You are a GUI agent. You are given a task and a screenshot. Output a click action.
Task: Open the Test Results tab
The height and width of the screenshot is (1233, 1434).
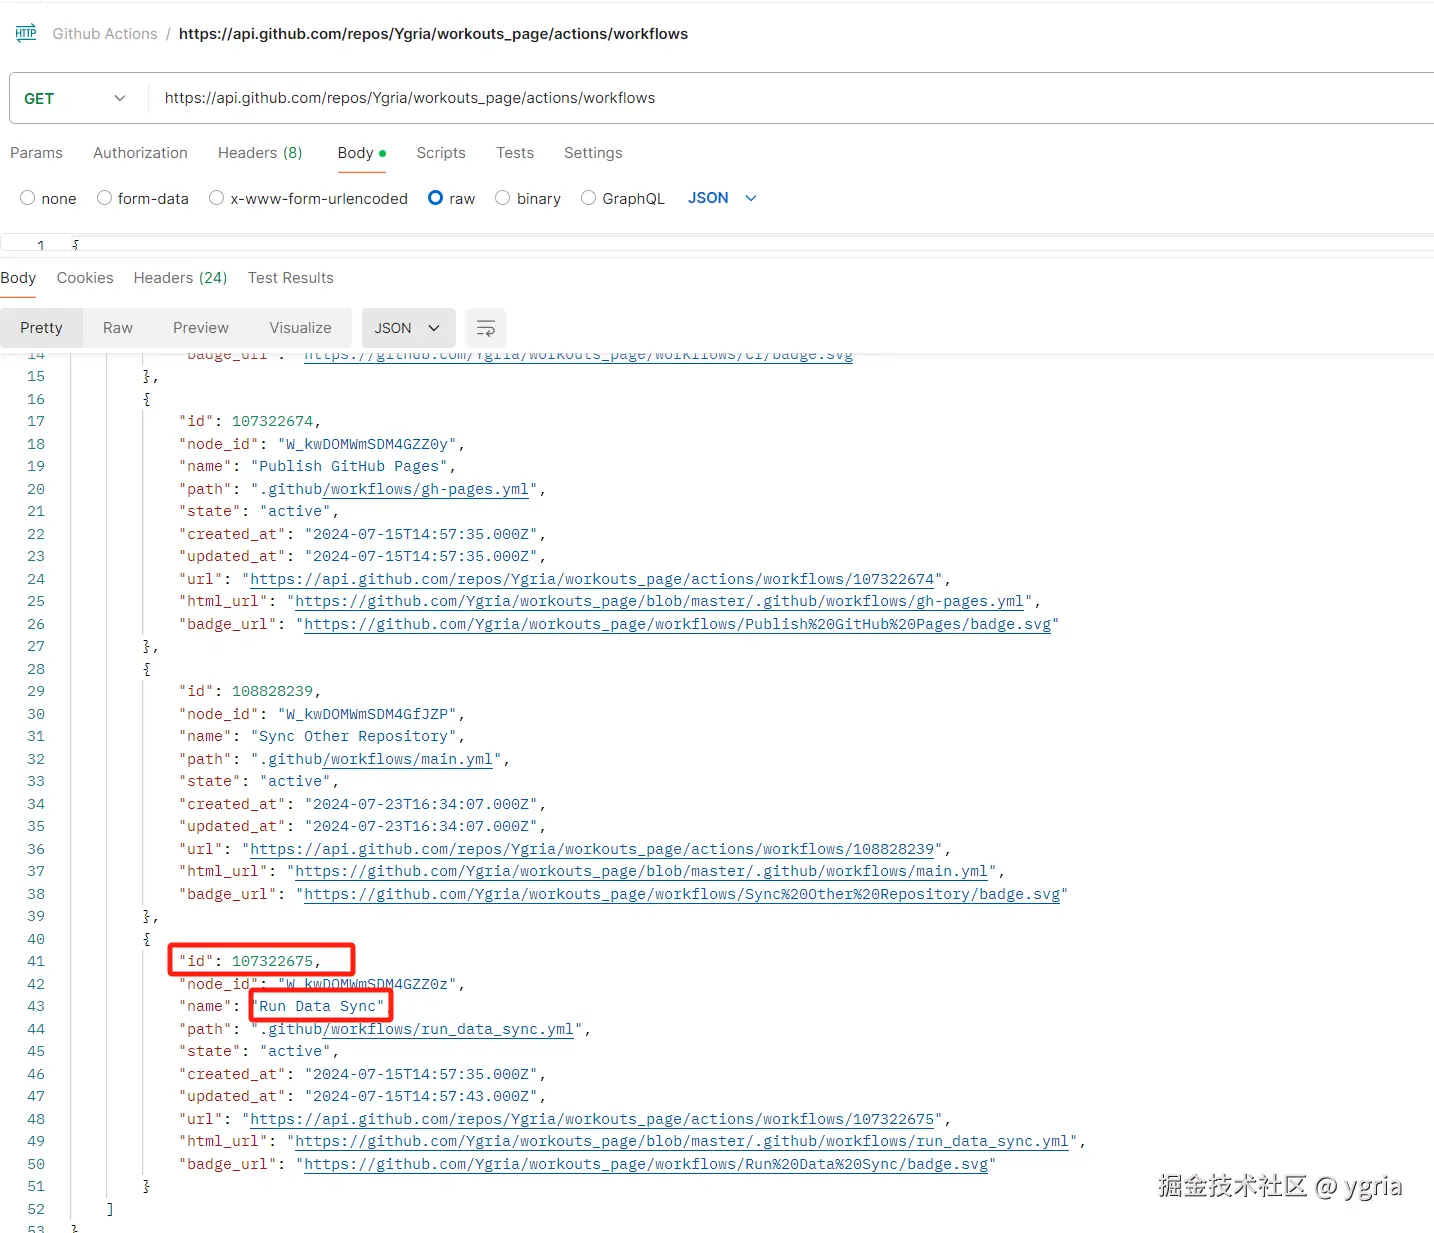tap(291, 278)
